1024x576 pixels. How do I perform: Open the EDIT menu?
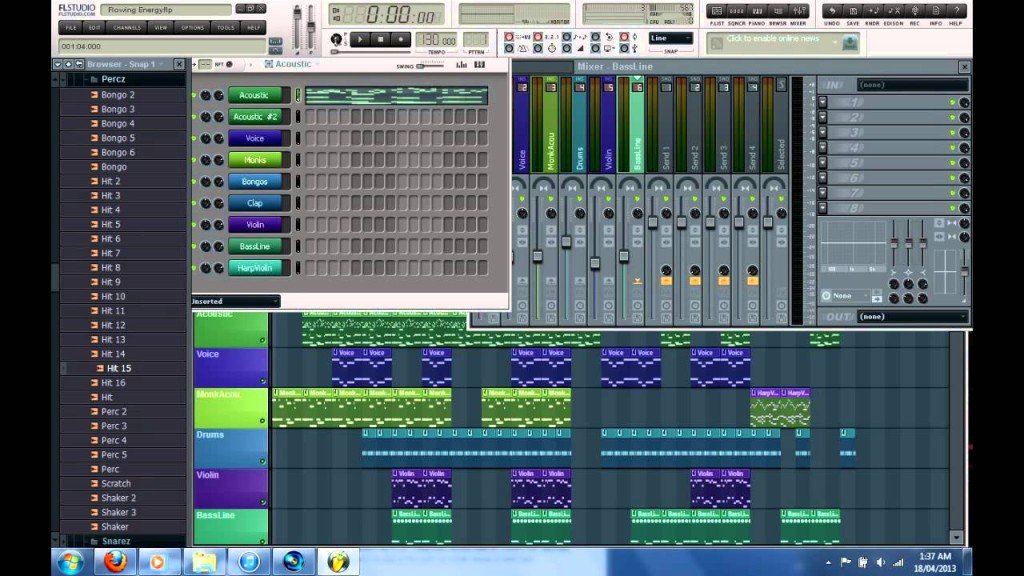pos(95,27)
